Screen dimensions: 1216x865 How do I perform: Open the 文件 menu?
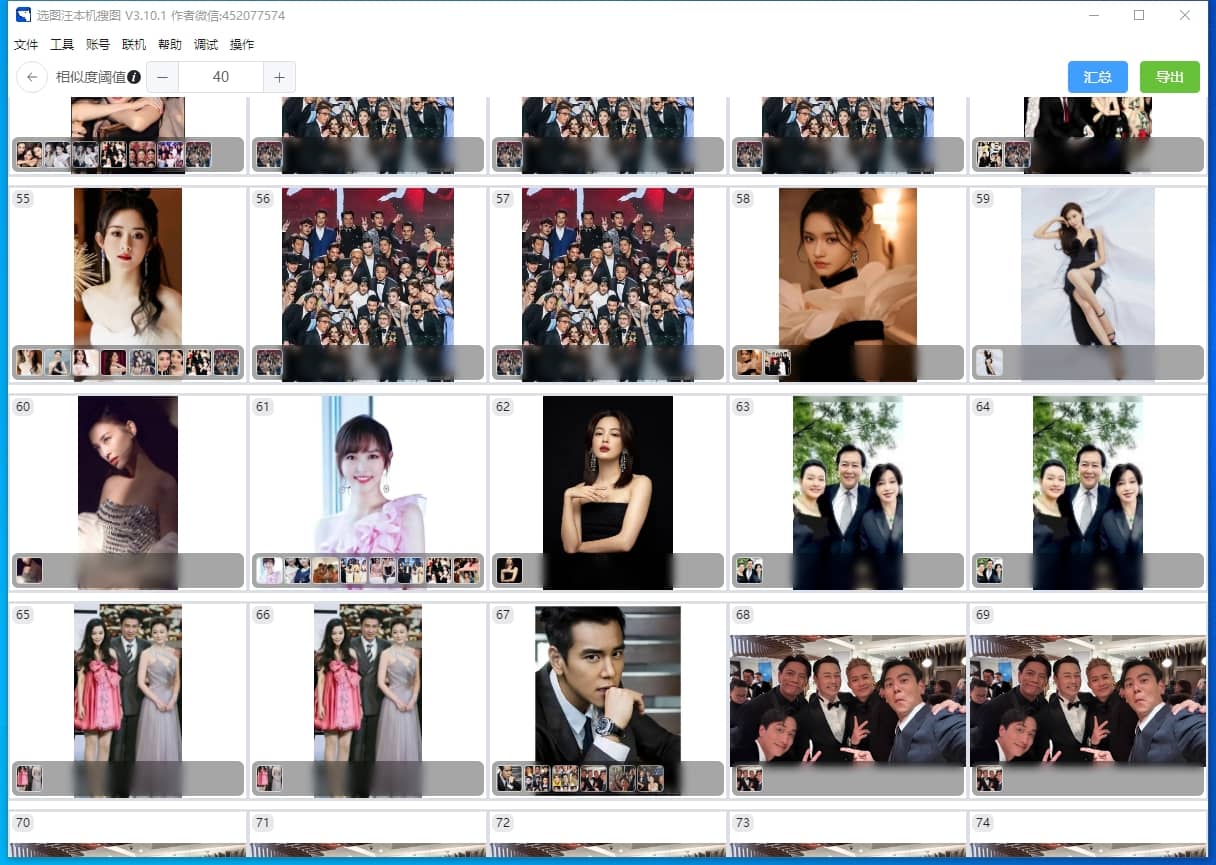(26, 45)
